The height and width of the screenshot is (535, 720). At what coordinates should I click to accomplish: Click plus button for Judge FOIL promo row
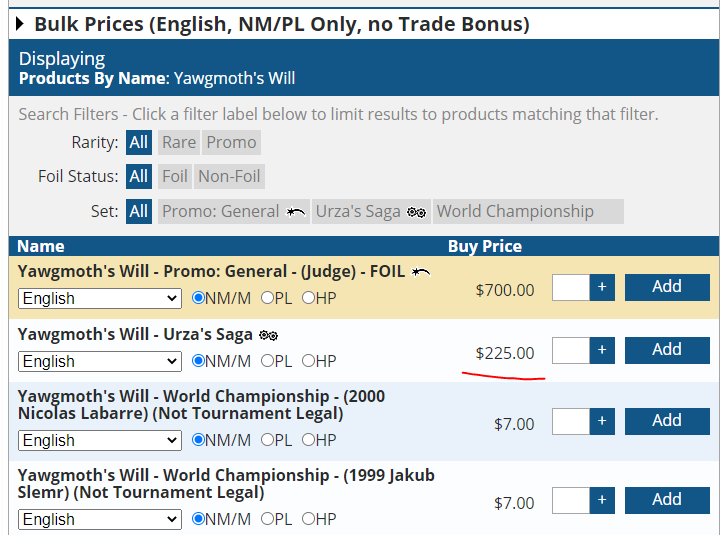(x=601, y=288)
